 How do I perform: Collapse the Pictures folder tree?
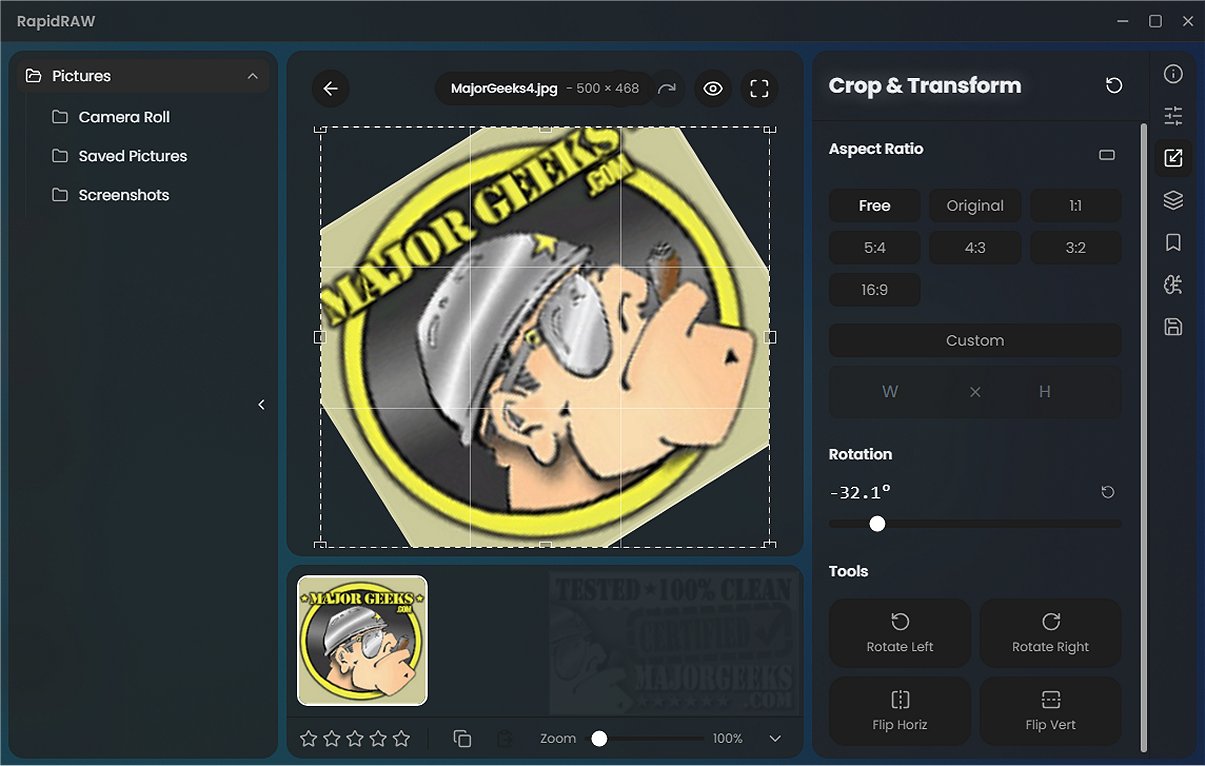coord(252,76)
